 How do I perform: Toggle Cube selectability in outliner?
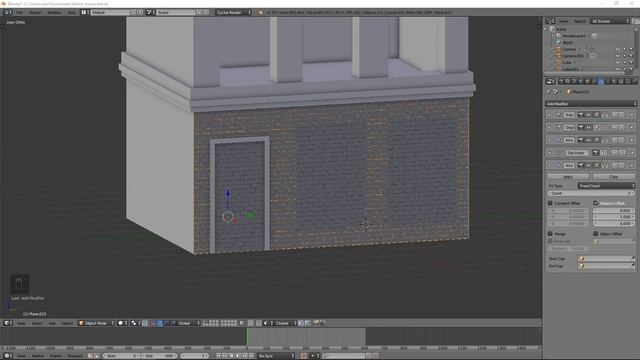[624, 62]
